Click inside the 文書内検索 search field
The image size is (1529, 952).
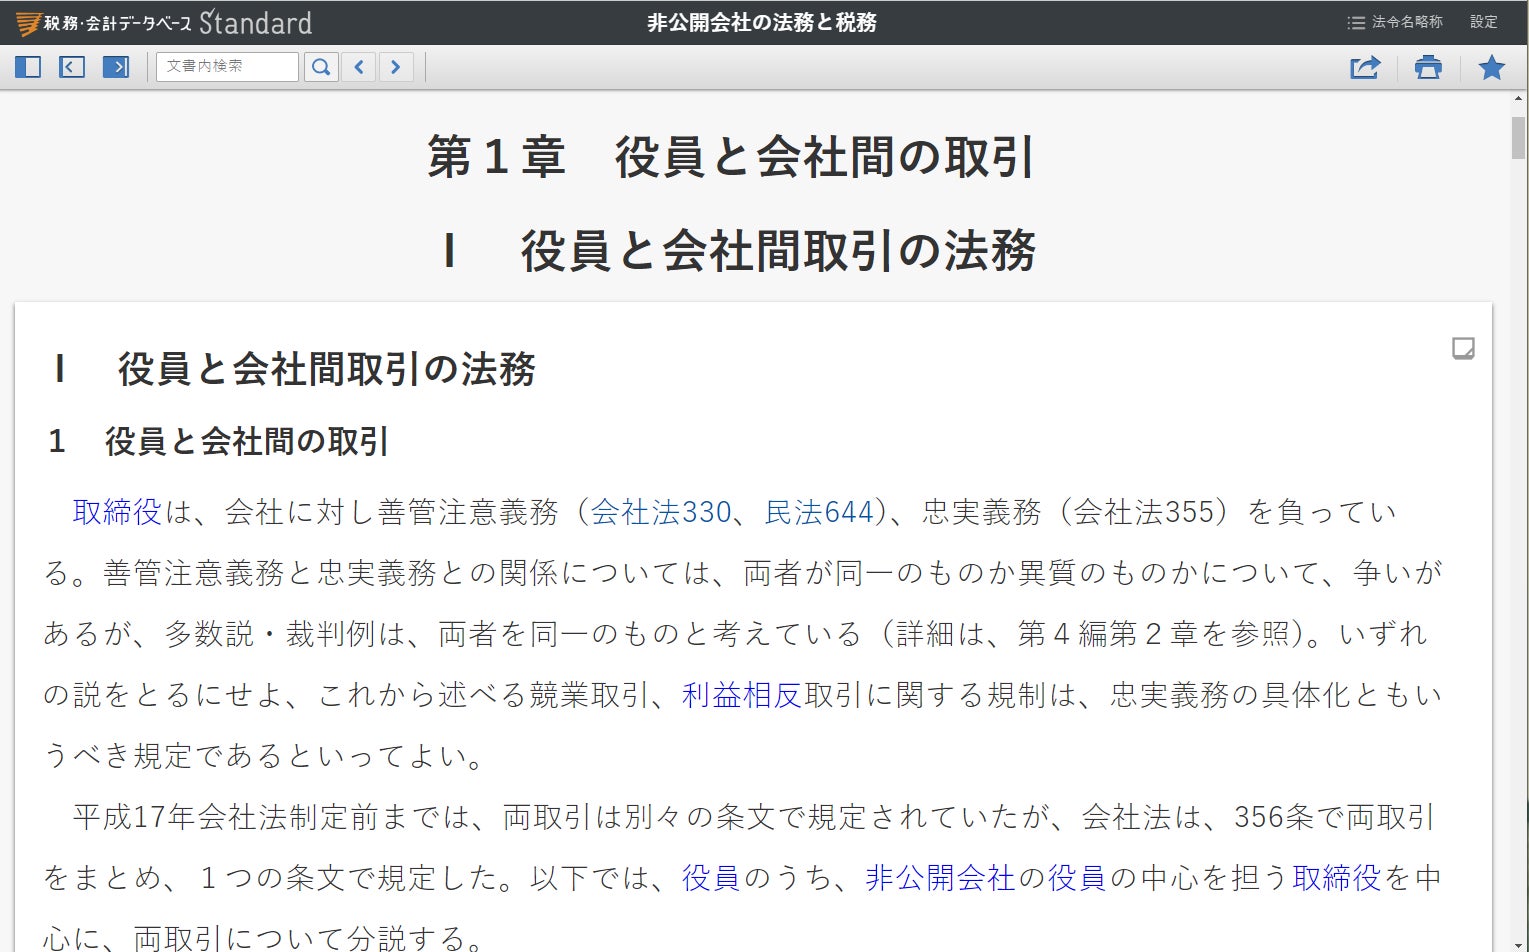[227, 66]
